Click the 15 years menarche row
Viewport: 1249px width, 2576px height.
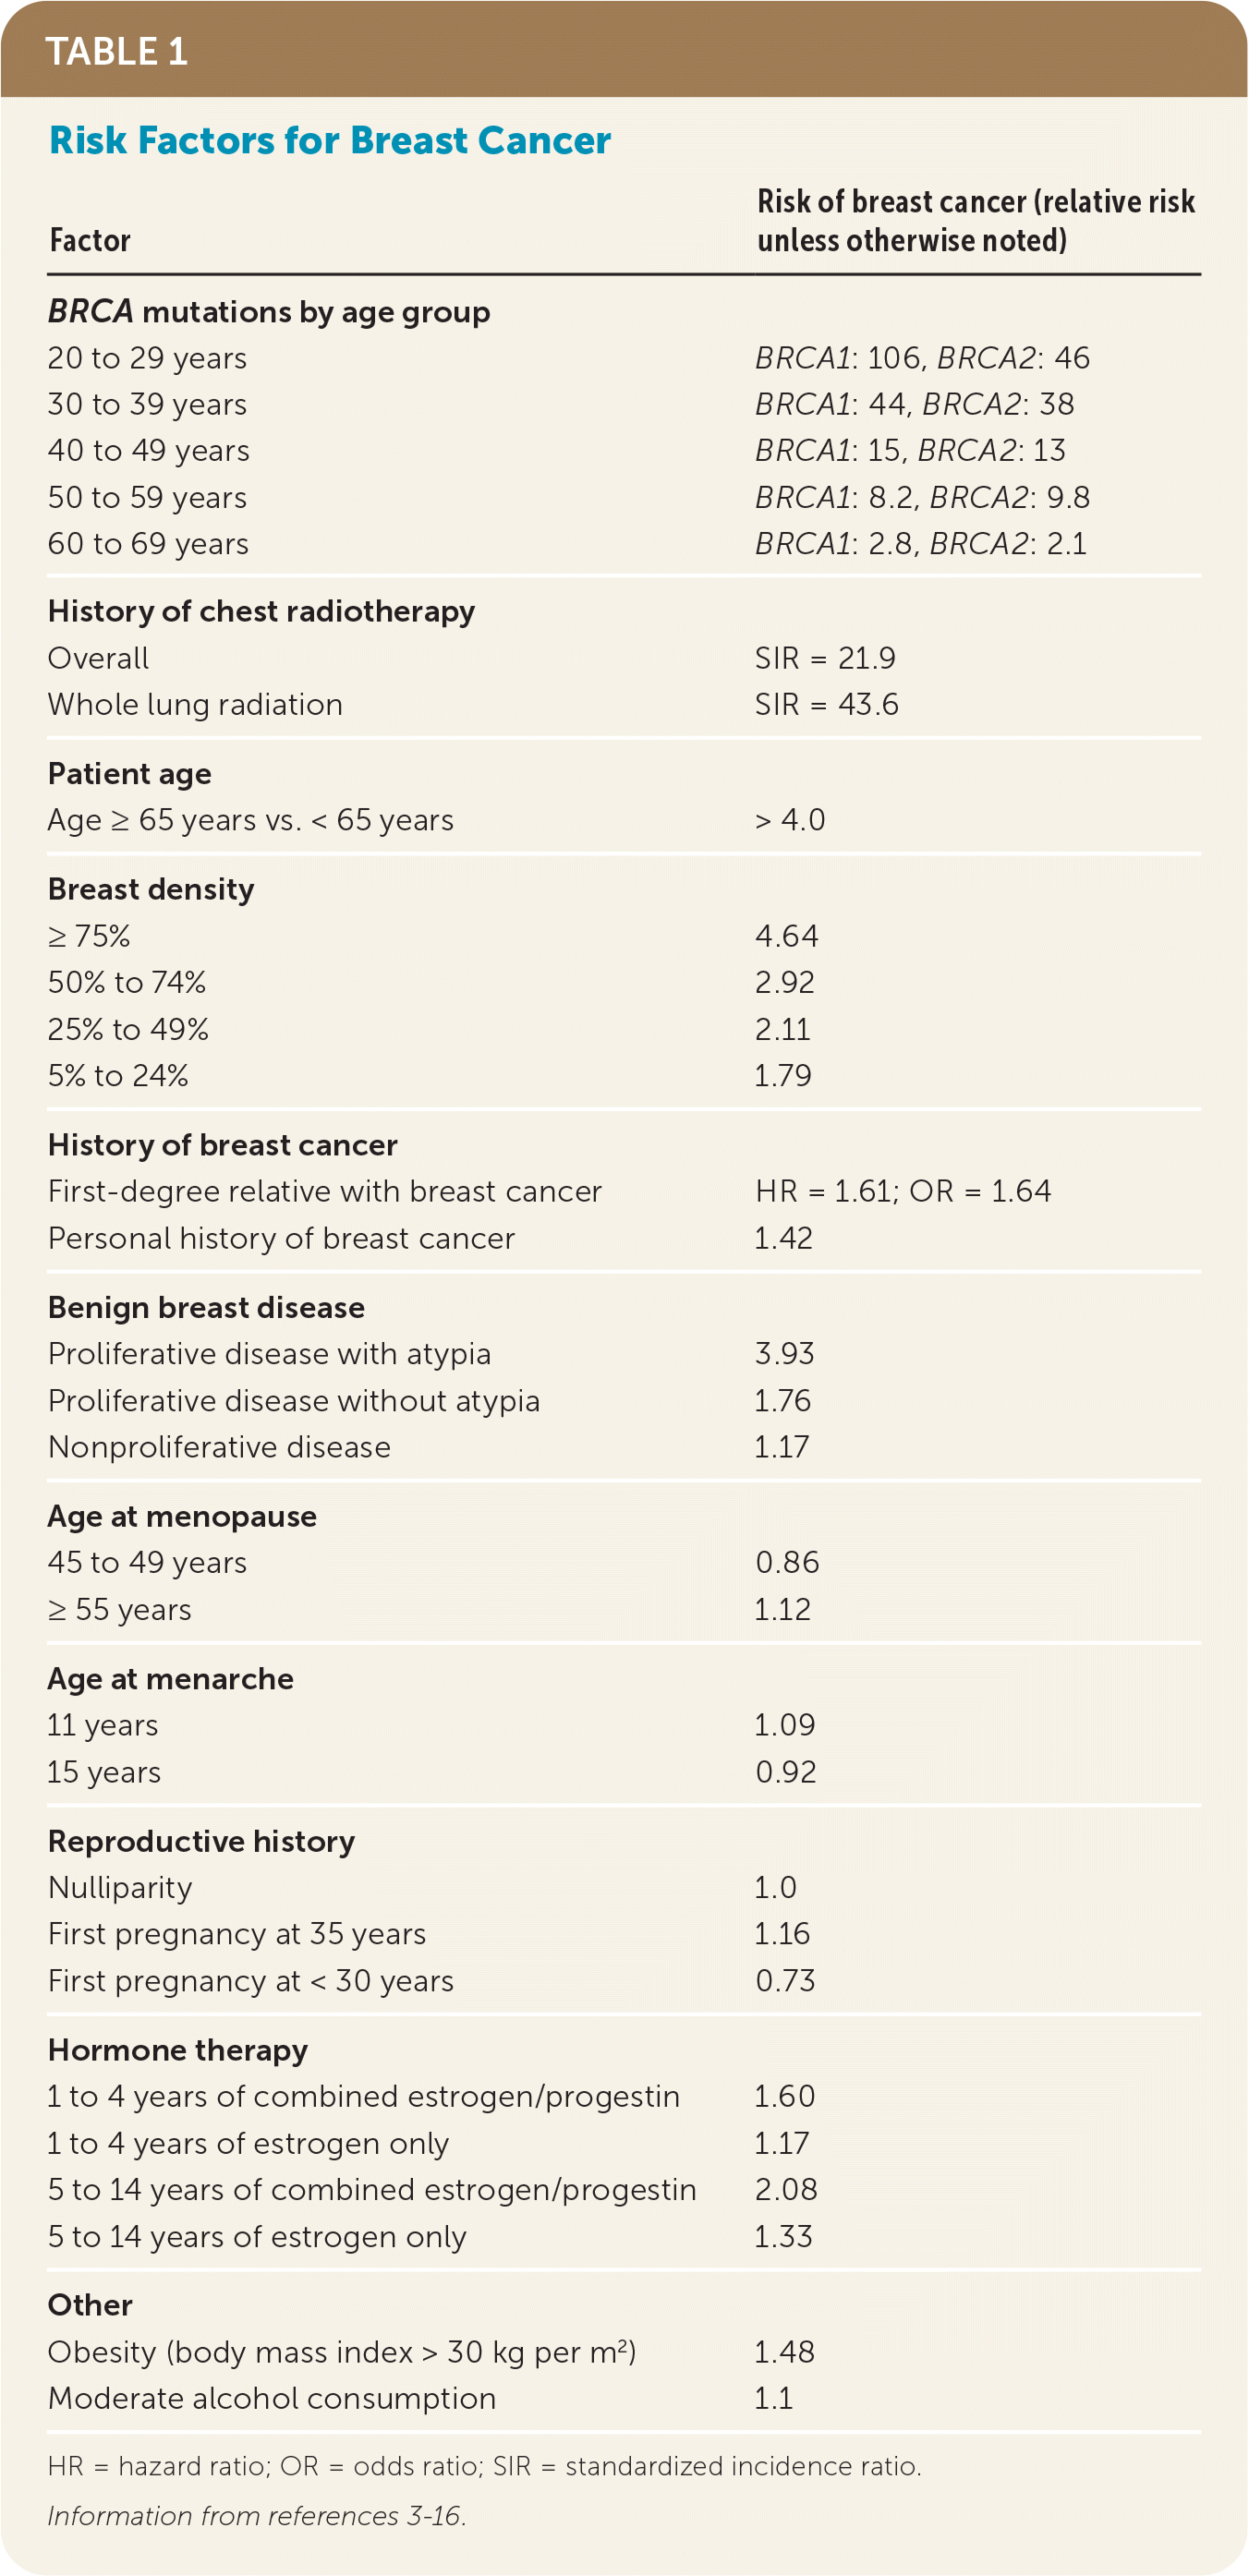pyautogui.click(x=104, y=1772)
